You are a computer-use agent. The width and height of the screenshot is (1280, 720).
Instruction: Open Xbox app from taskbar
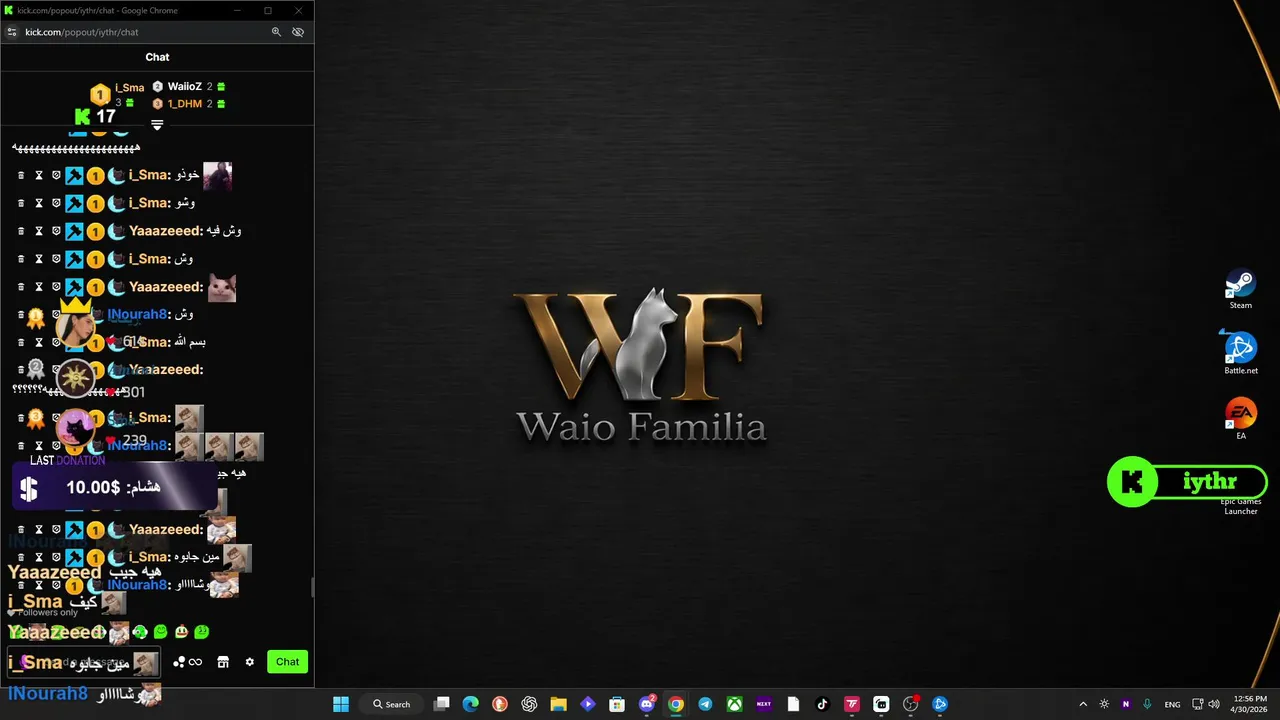pyautogui.click(x=735, y=704)
